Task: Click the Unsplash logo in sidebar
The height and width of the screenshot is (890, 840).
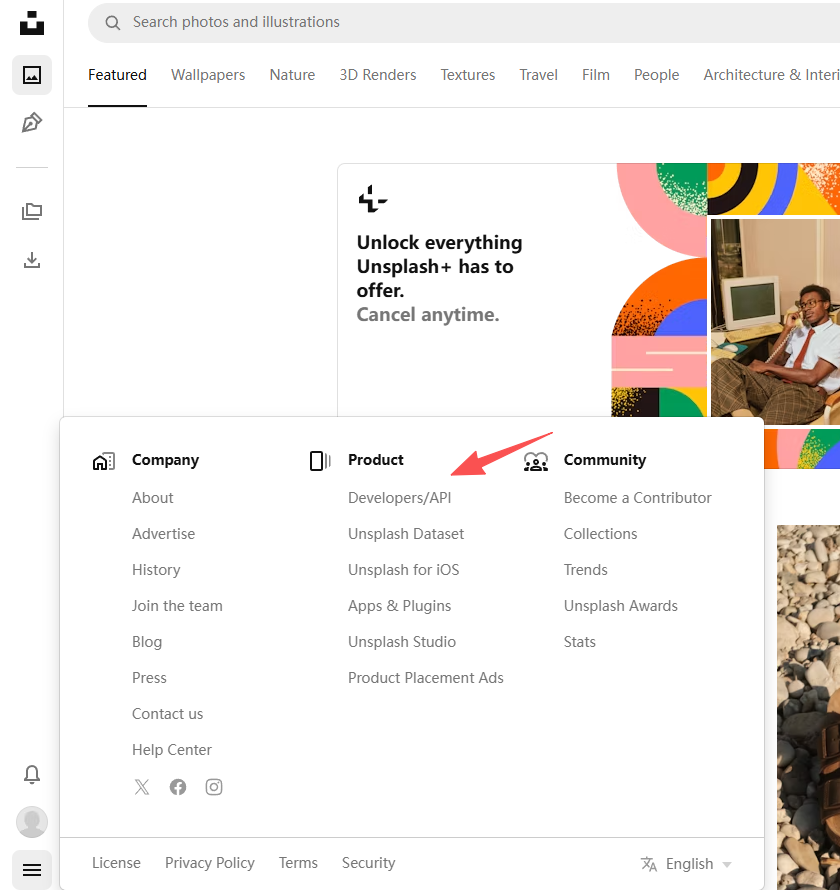Action: [31, 22]
